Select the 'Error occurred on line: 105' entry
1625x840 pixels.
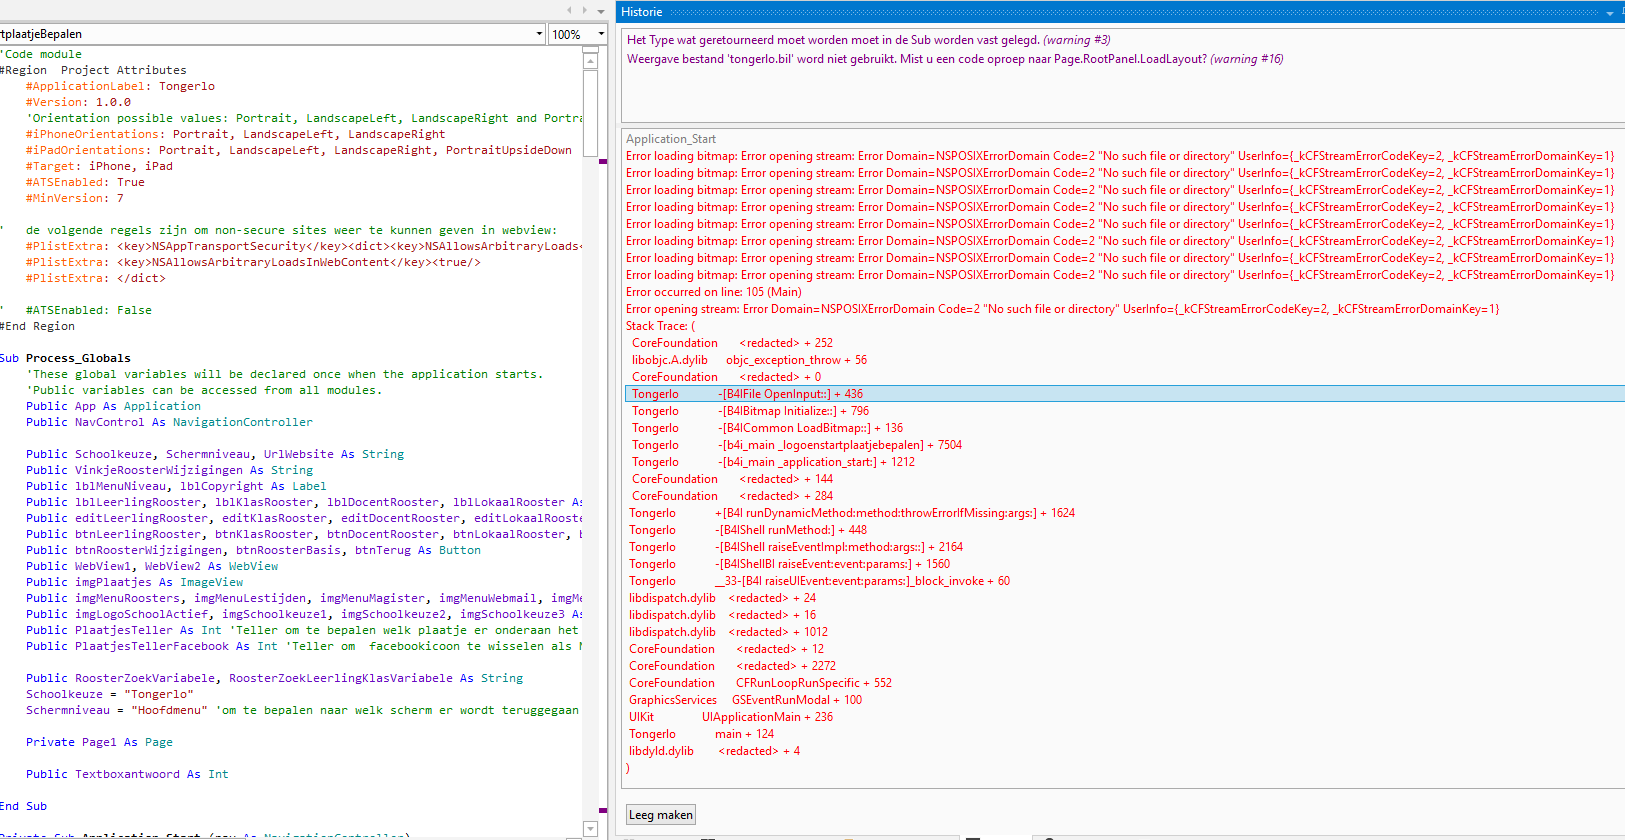[713, 292]
